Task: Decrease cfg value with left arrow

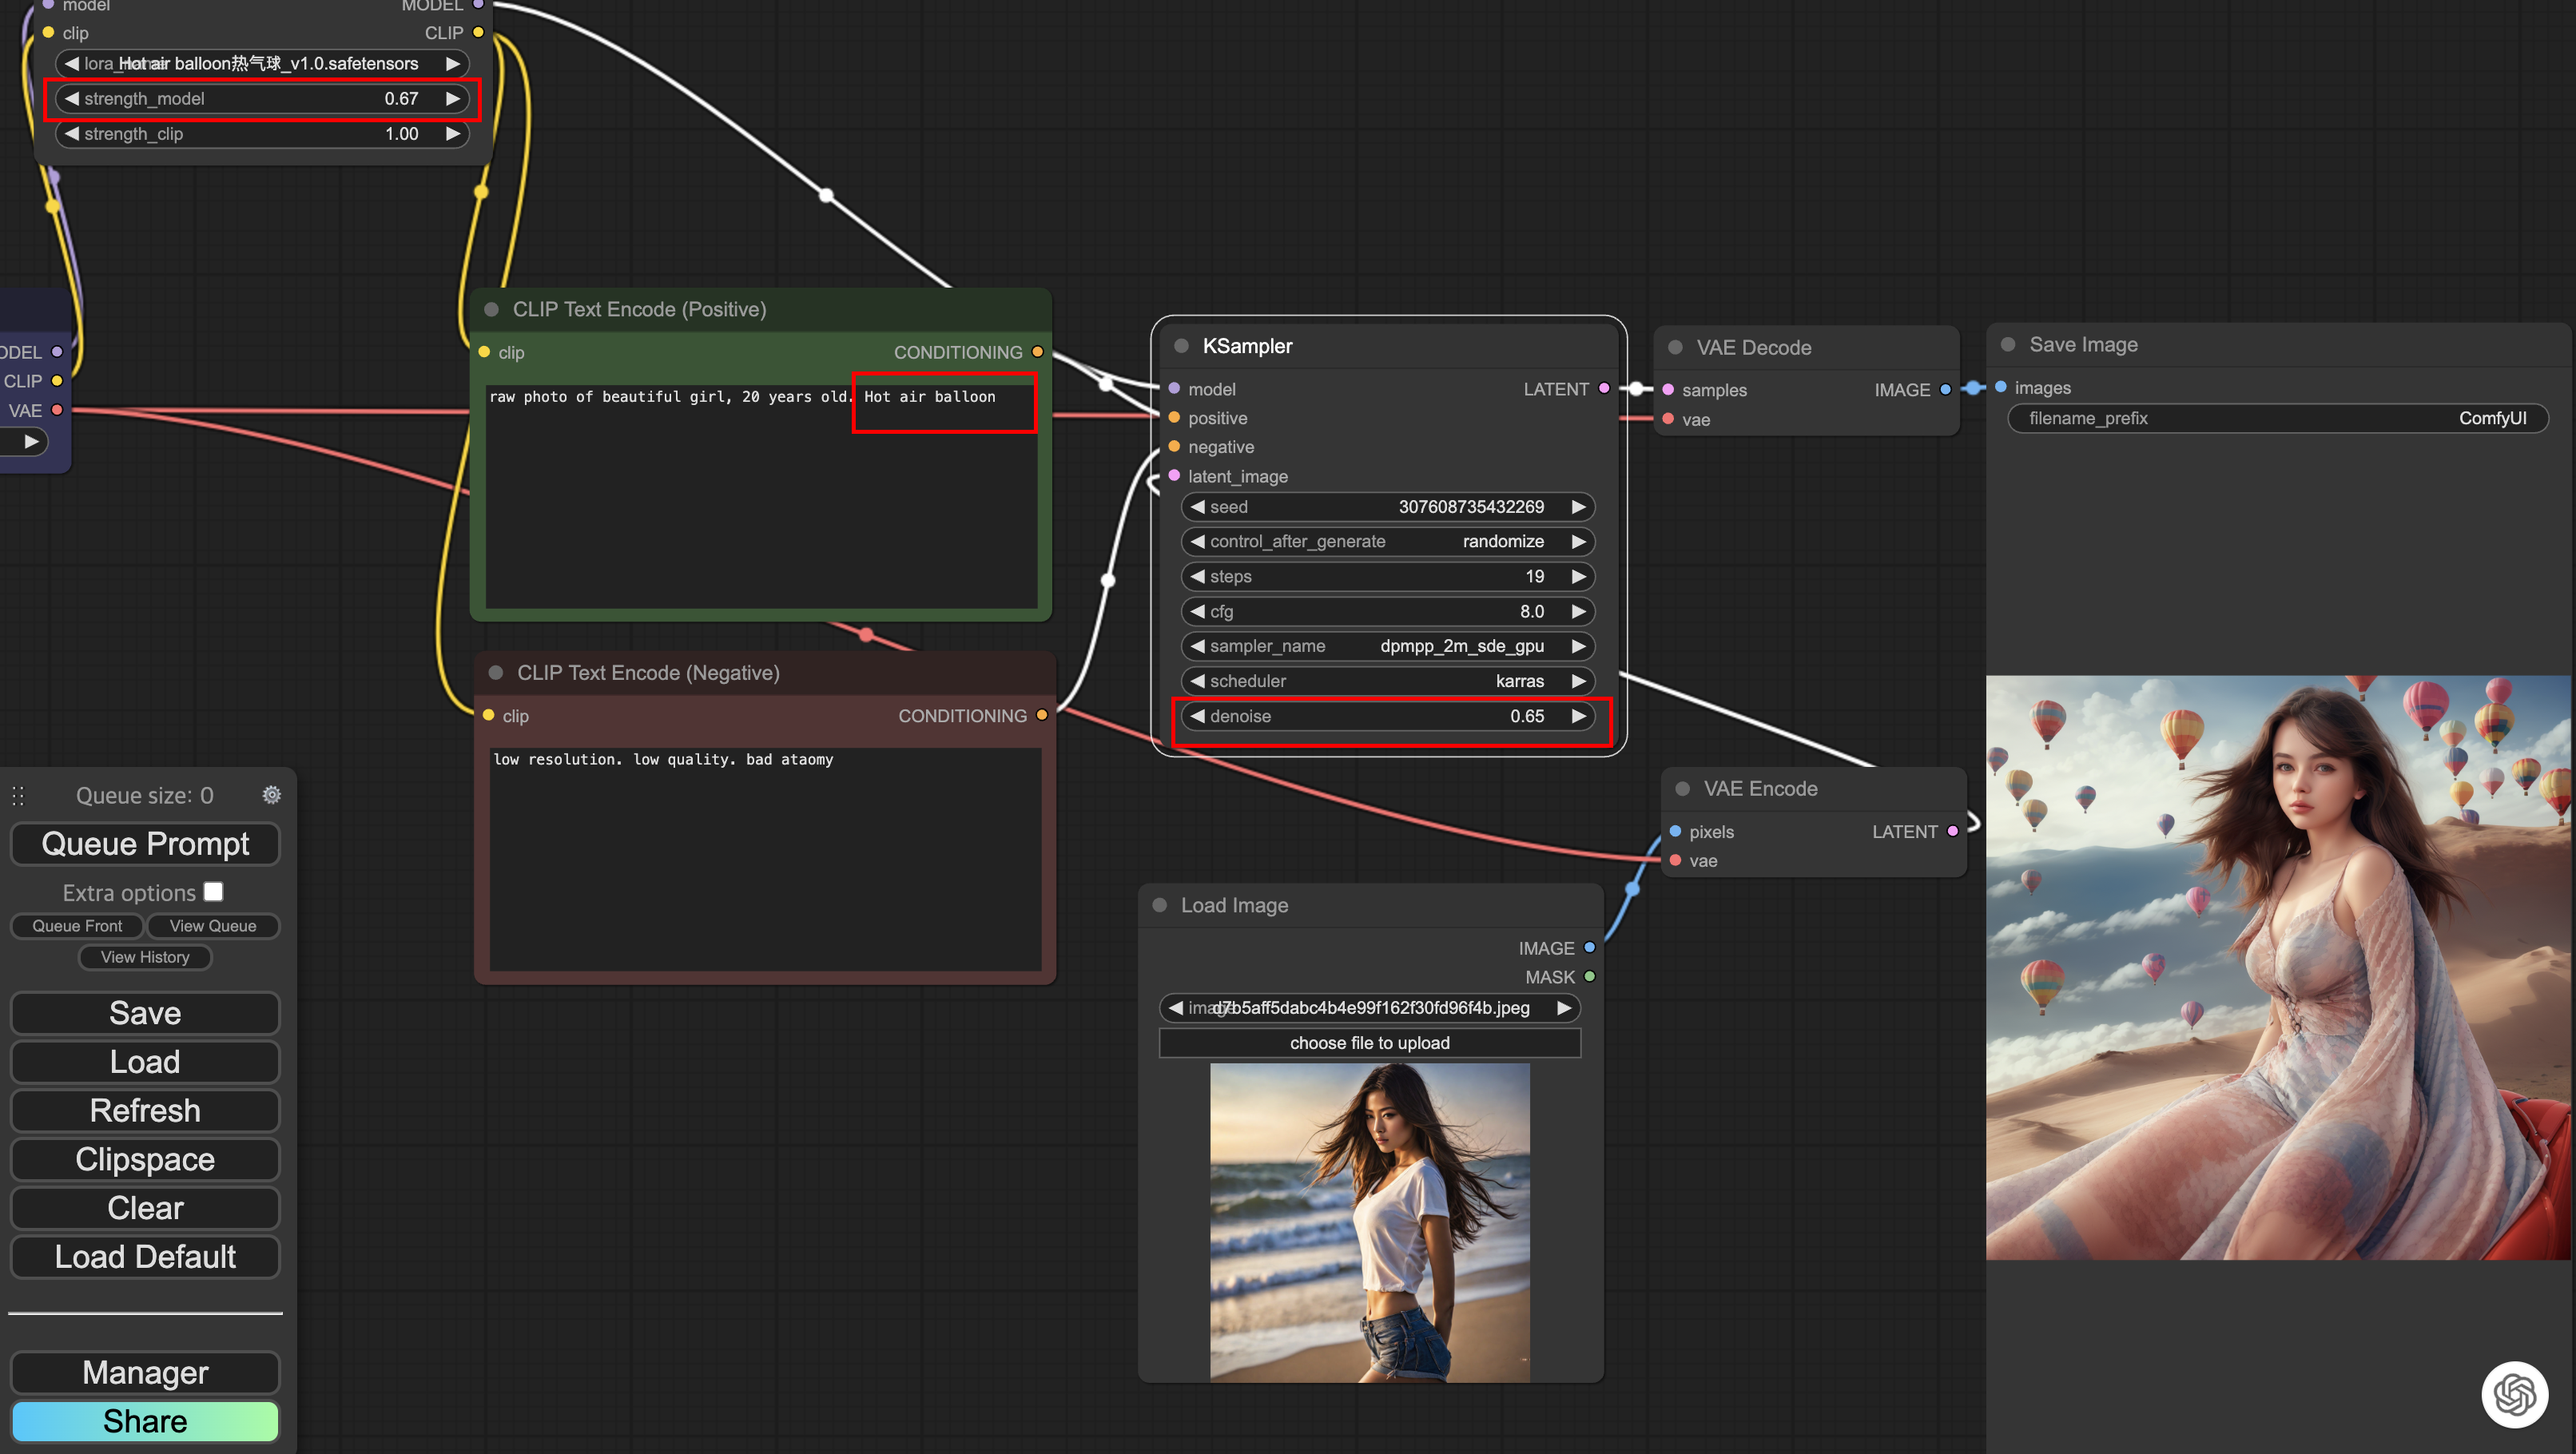Action: pos(1198,611)
